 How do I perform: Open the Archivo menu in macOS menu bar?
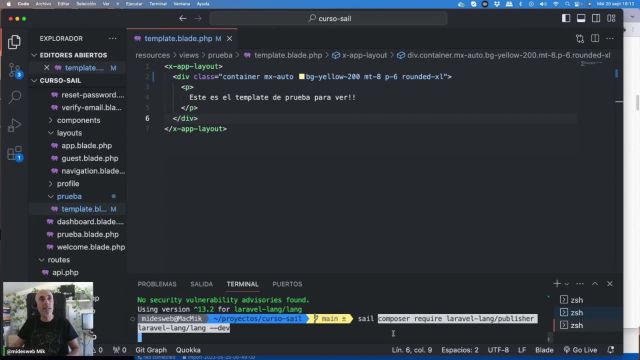coord(43,4)
